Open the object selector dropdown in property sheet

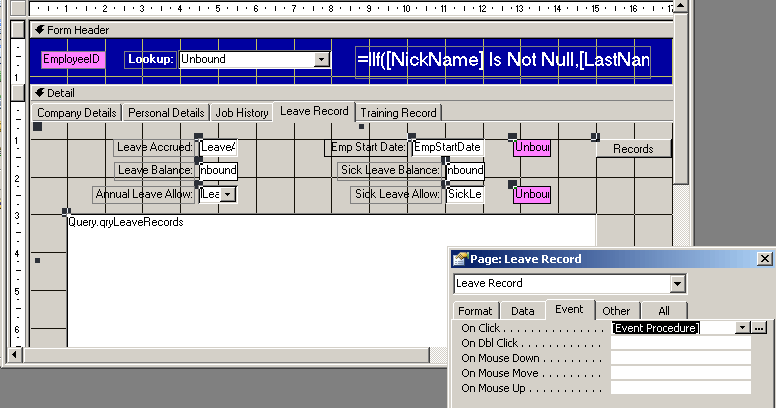tap(678, 284)
